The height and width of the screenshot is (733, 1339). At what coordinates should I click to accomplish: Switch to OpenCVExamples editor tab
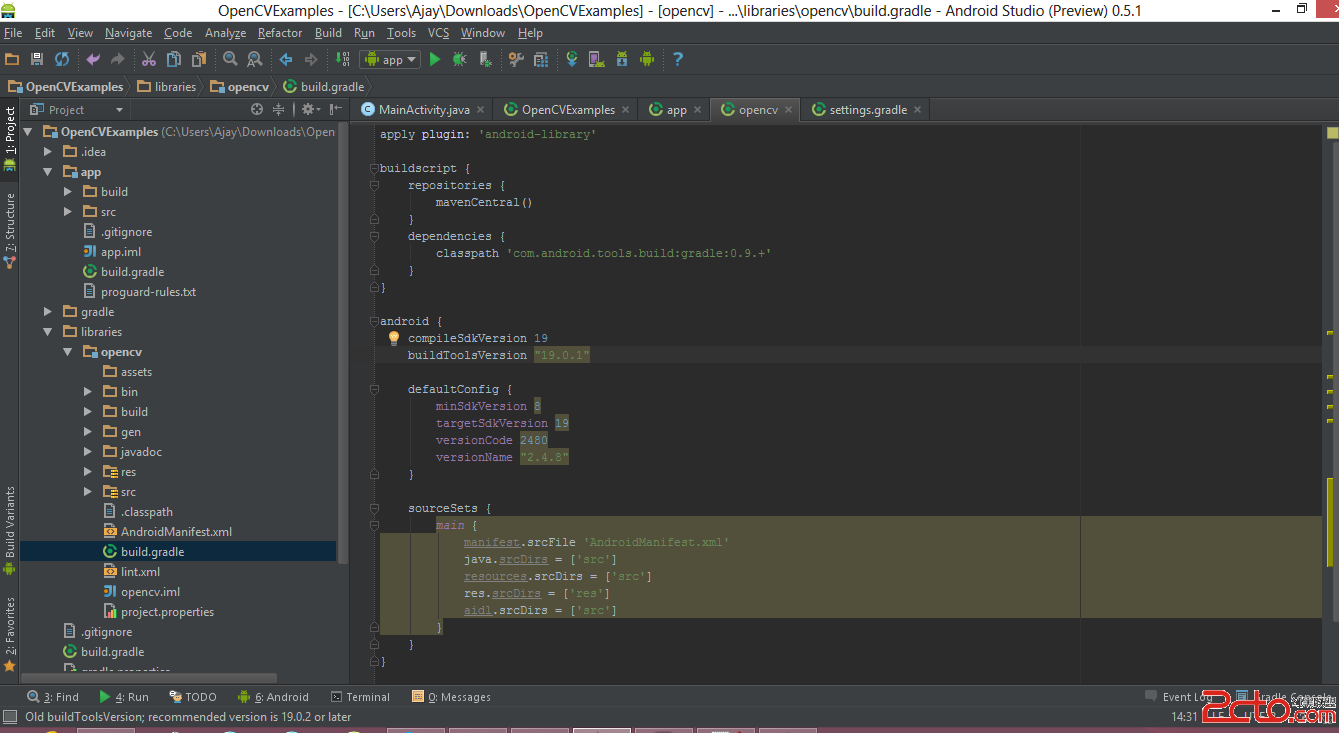point(568,110)
